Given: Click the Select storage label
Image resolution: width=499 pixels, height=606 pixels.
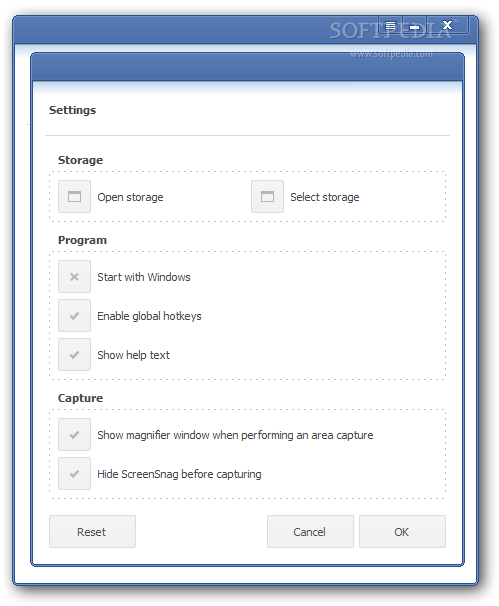Looking at the screenshot, I should [x=325, y=197].
